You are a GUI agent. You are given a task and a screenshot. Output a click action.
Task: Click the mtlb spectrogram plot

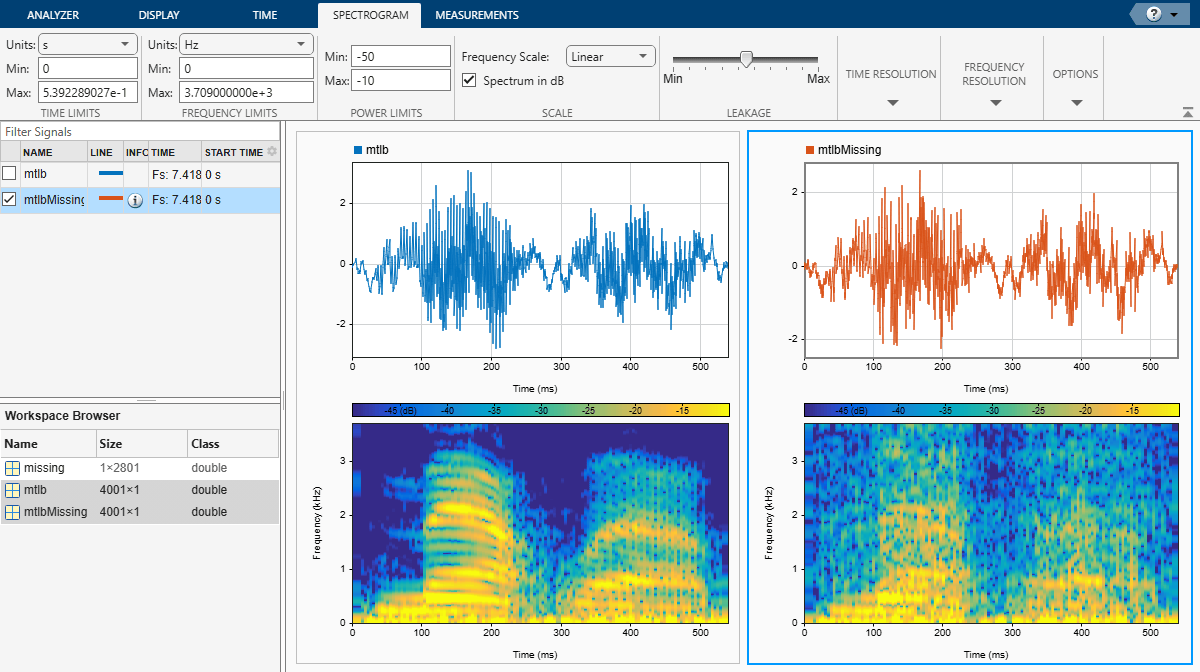click(x=540, y=522)
